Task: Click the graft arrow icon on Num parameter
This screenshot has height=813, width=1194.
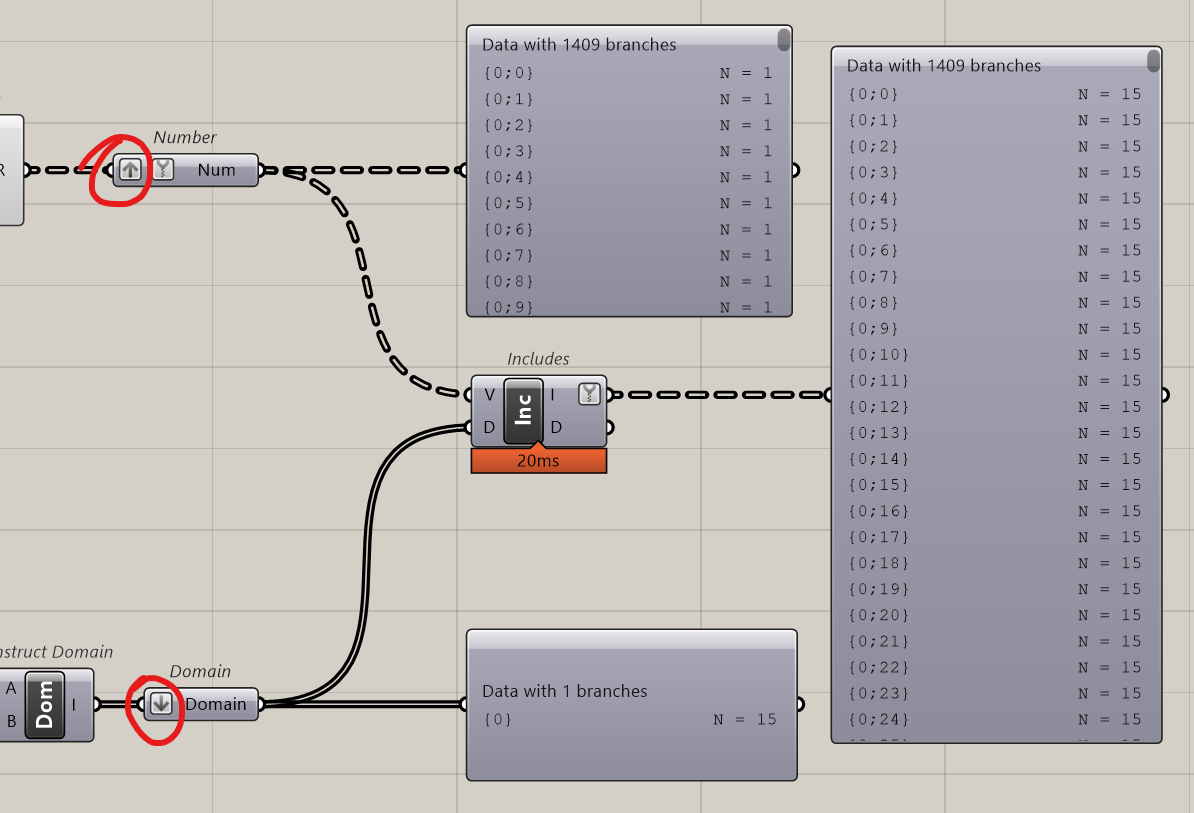Action: [130, 169]
